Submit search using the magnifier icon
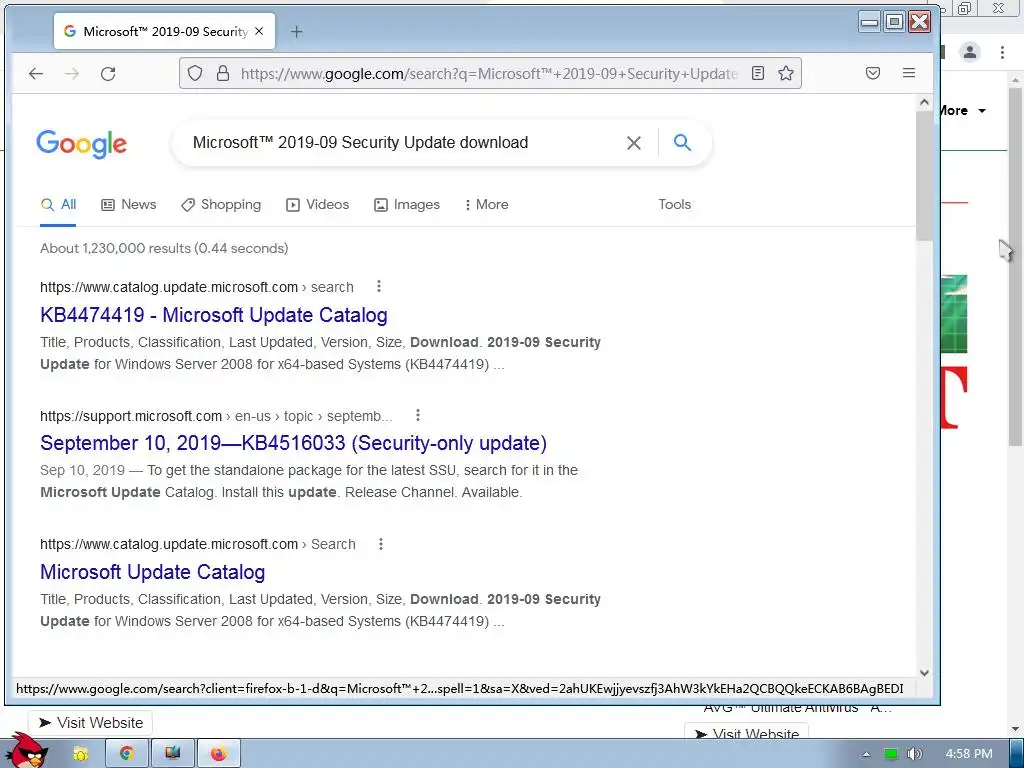The width and height of the screenshot is (1024, 768). tap(682, 142)
